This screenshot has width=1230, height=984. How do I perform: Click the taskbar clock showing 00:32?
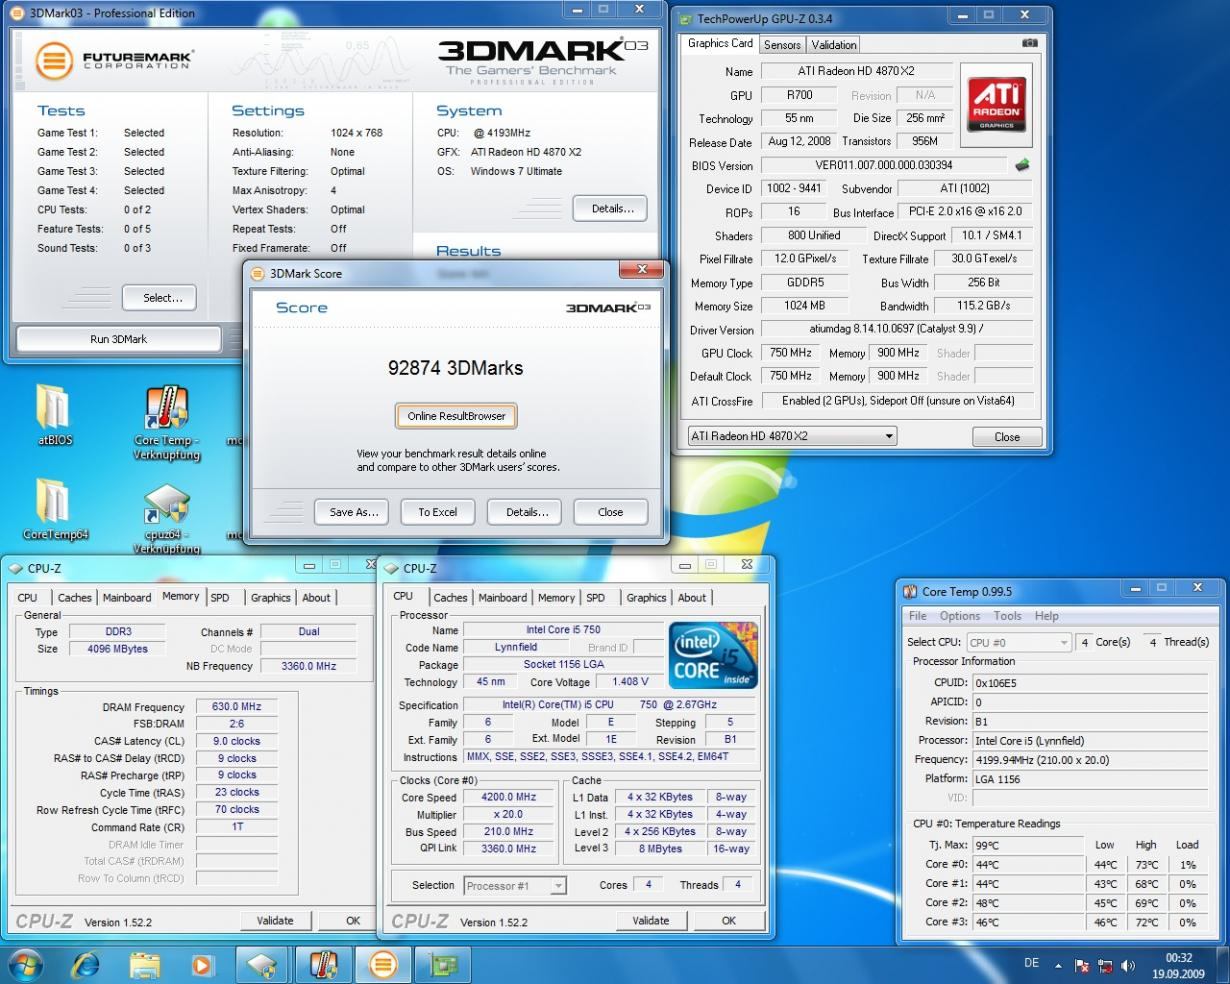(1179, 965)
